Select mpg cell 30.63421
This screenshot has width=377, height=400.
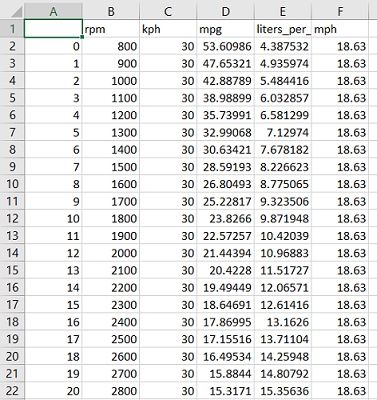tap(226, 149)
